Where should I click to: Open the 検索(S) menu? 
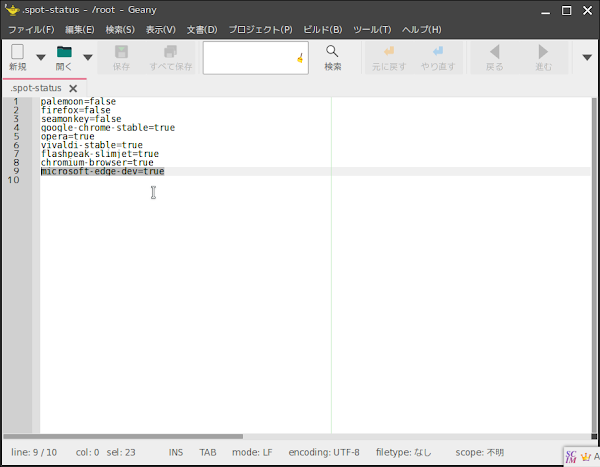point(120,29)
